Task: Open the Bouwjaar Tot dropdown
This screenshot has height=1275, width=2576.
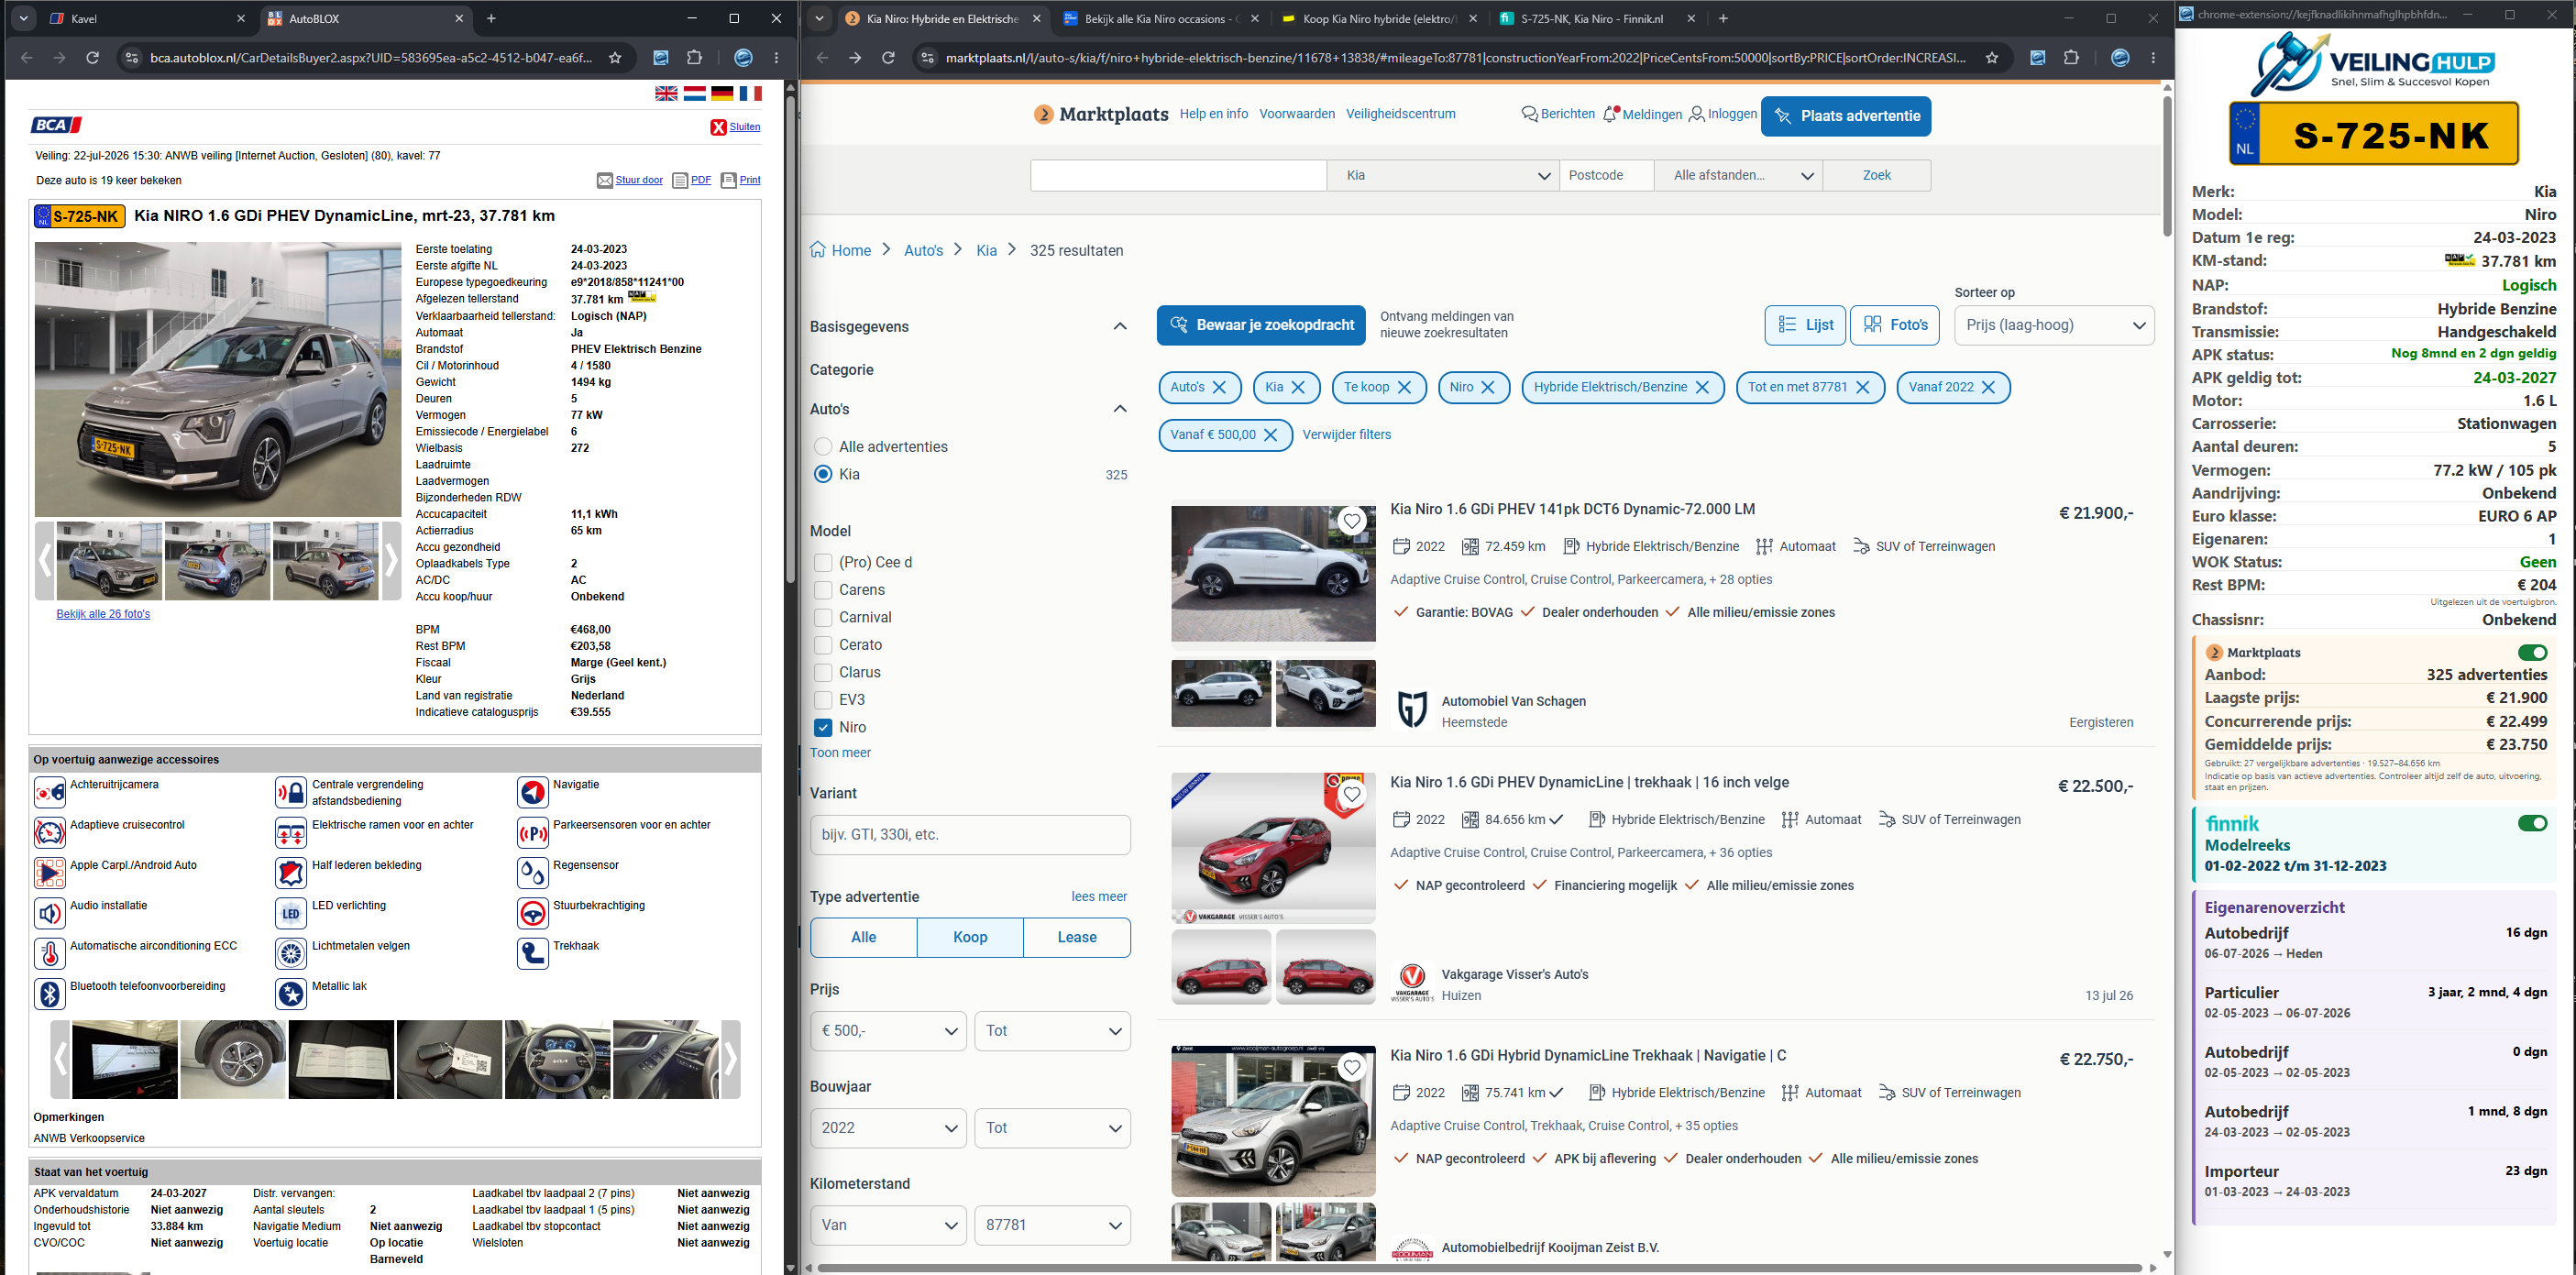Action: pos(1052,1128)
